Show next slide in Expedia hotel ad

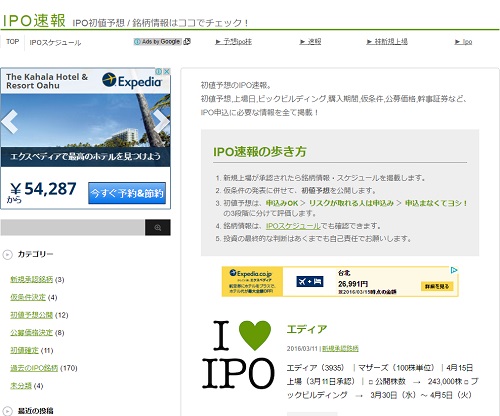162,122
